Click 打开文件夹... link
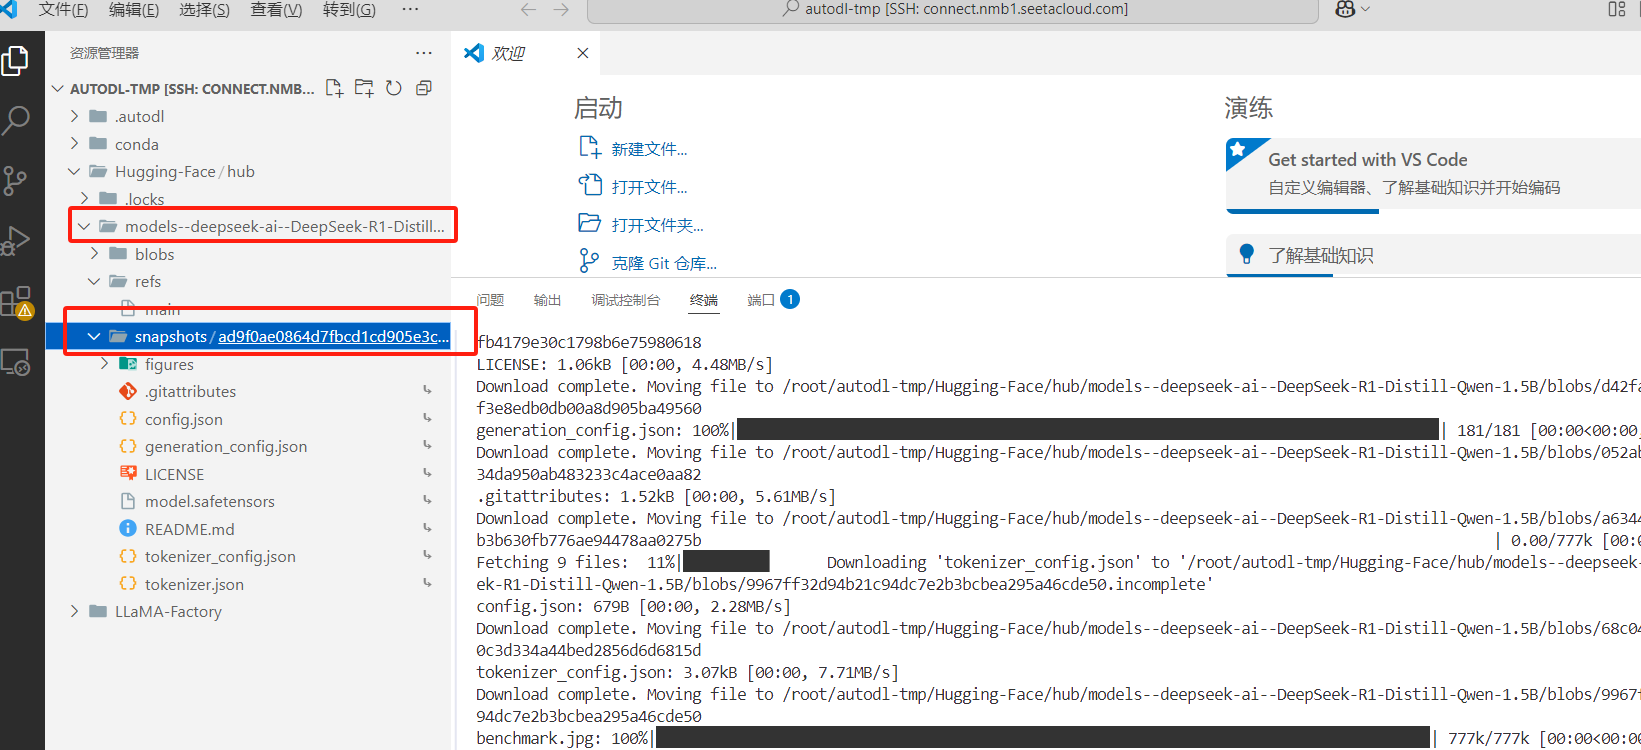This screenshot has height=750, width=1641. pyautogui.click(x=657, y=225)
